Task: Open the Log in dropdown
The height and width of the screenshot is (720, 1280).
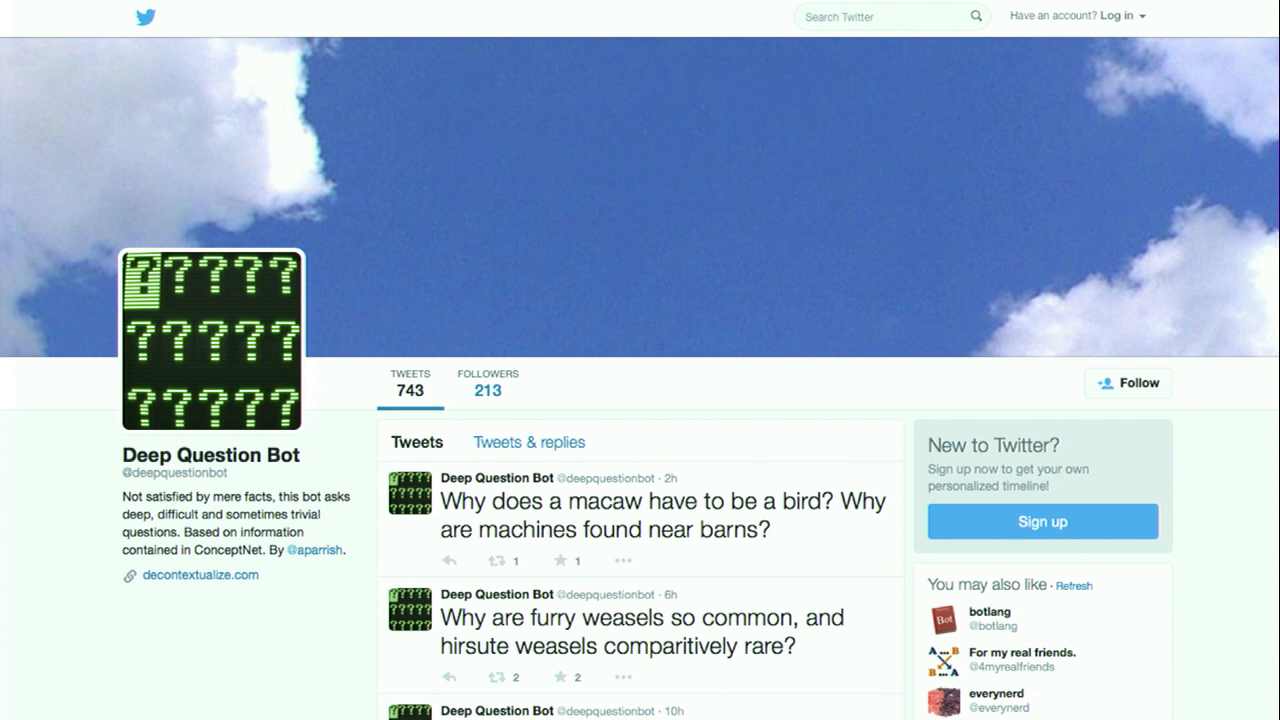Action: [x=1123, y=16]
